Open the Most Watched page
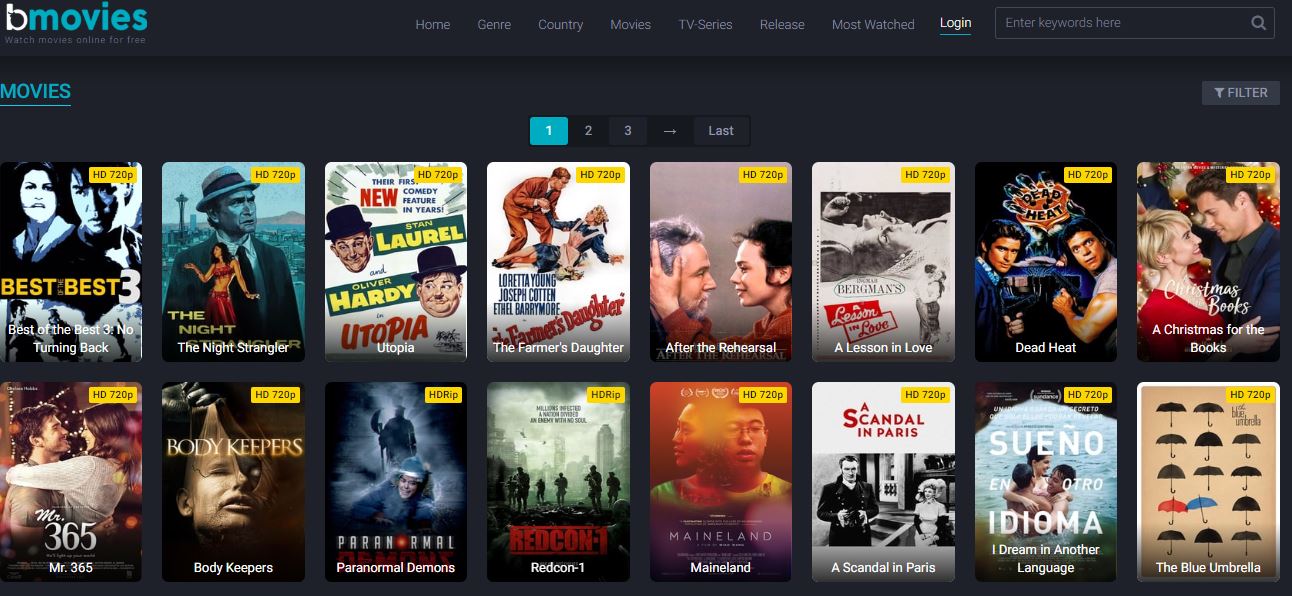The height and width of the screenshot is (596, 1292). pos(873,24)
